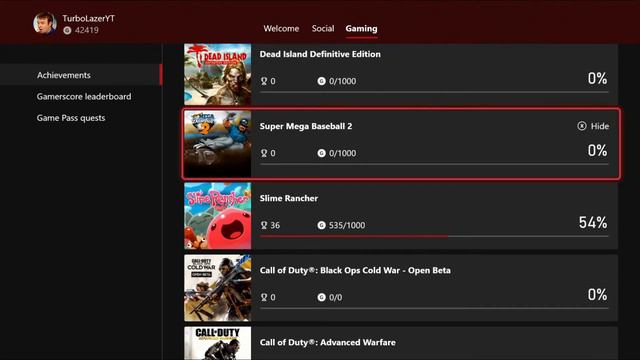Click the 0/1000 gamerscore for Dead Island
Viewport: 640px width, 360px height.
(x=342, y=81)
